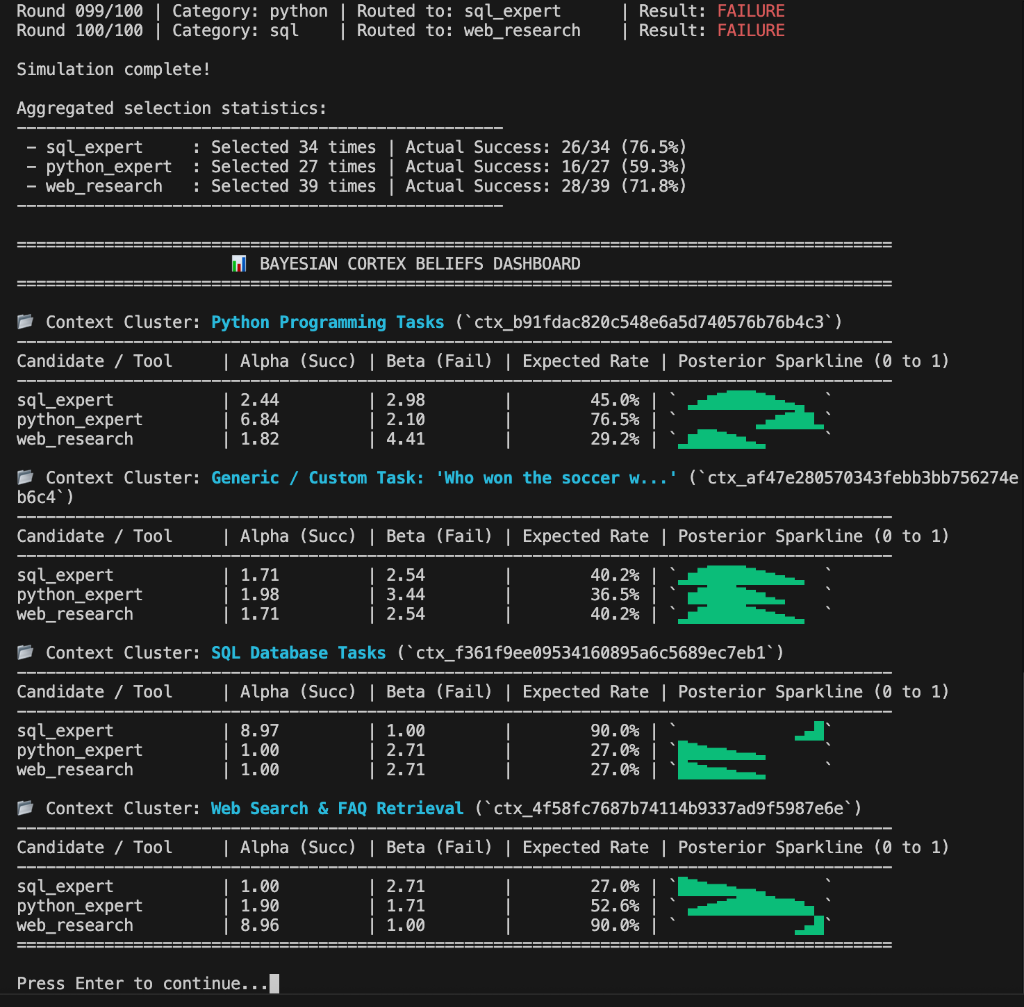Select the 'Python Programming Tasks' cluster title
1024x1007 pixels.
(327, 323)
